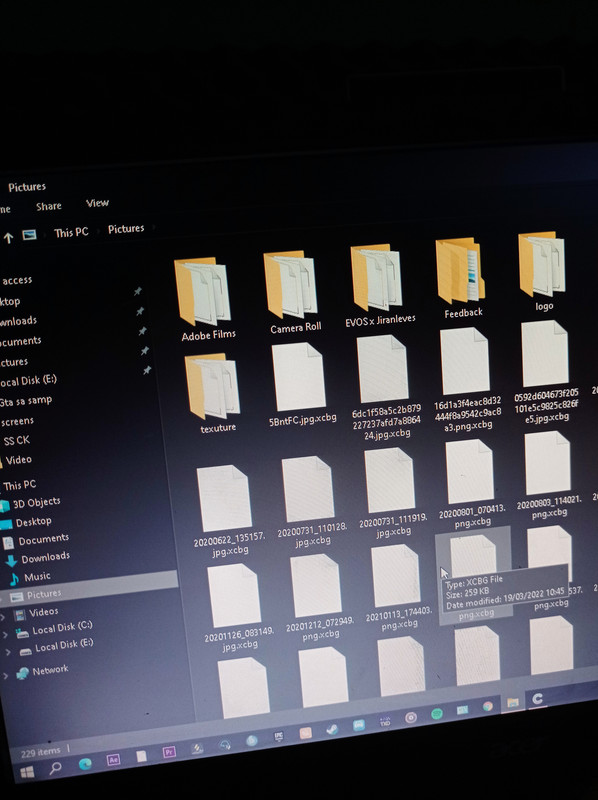This screenshot has height=800, width=598.
Task: Select This PC in navigation pane
Action: (x=19, y=485)
